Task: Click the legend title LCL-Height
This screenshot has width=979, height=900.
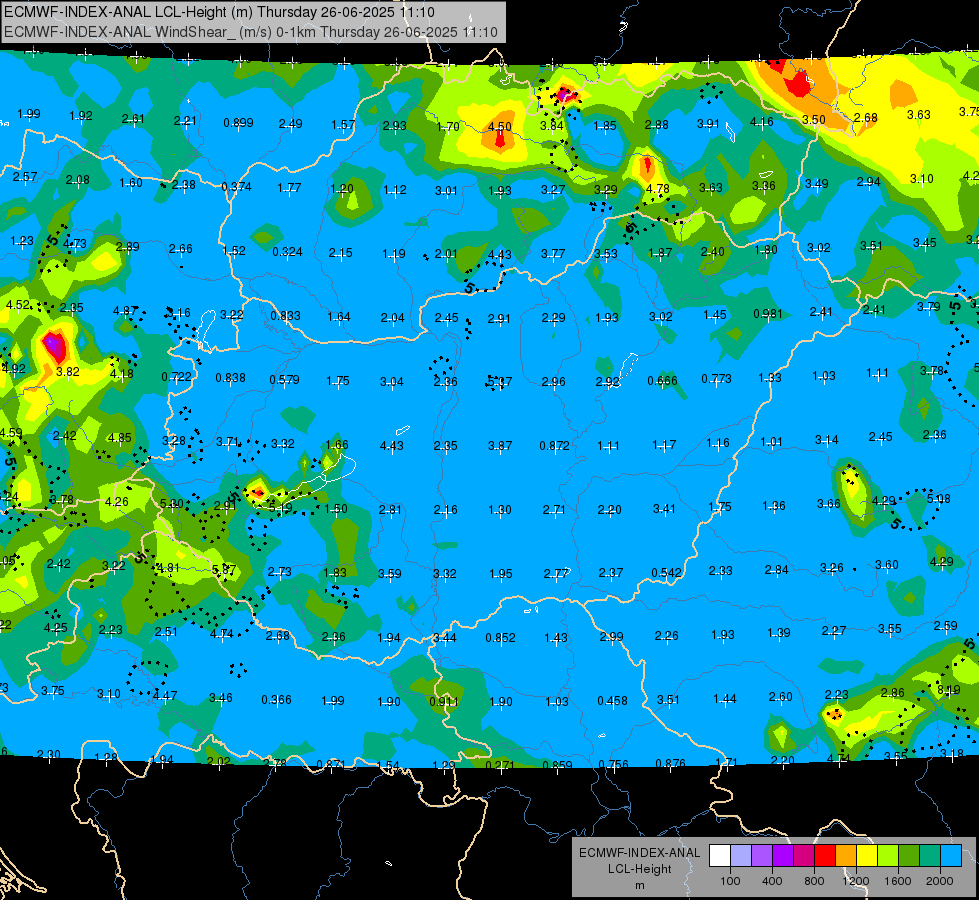Action: click(x=640, y=869)
